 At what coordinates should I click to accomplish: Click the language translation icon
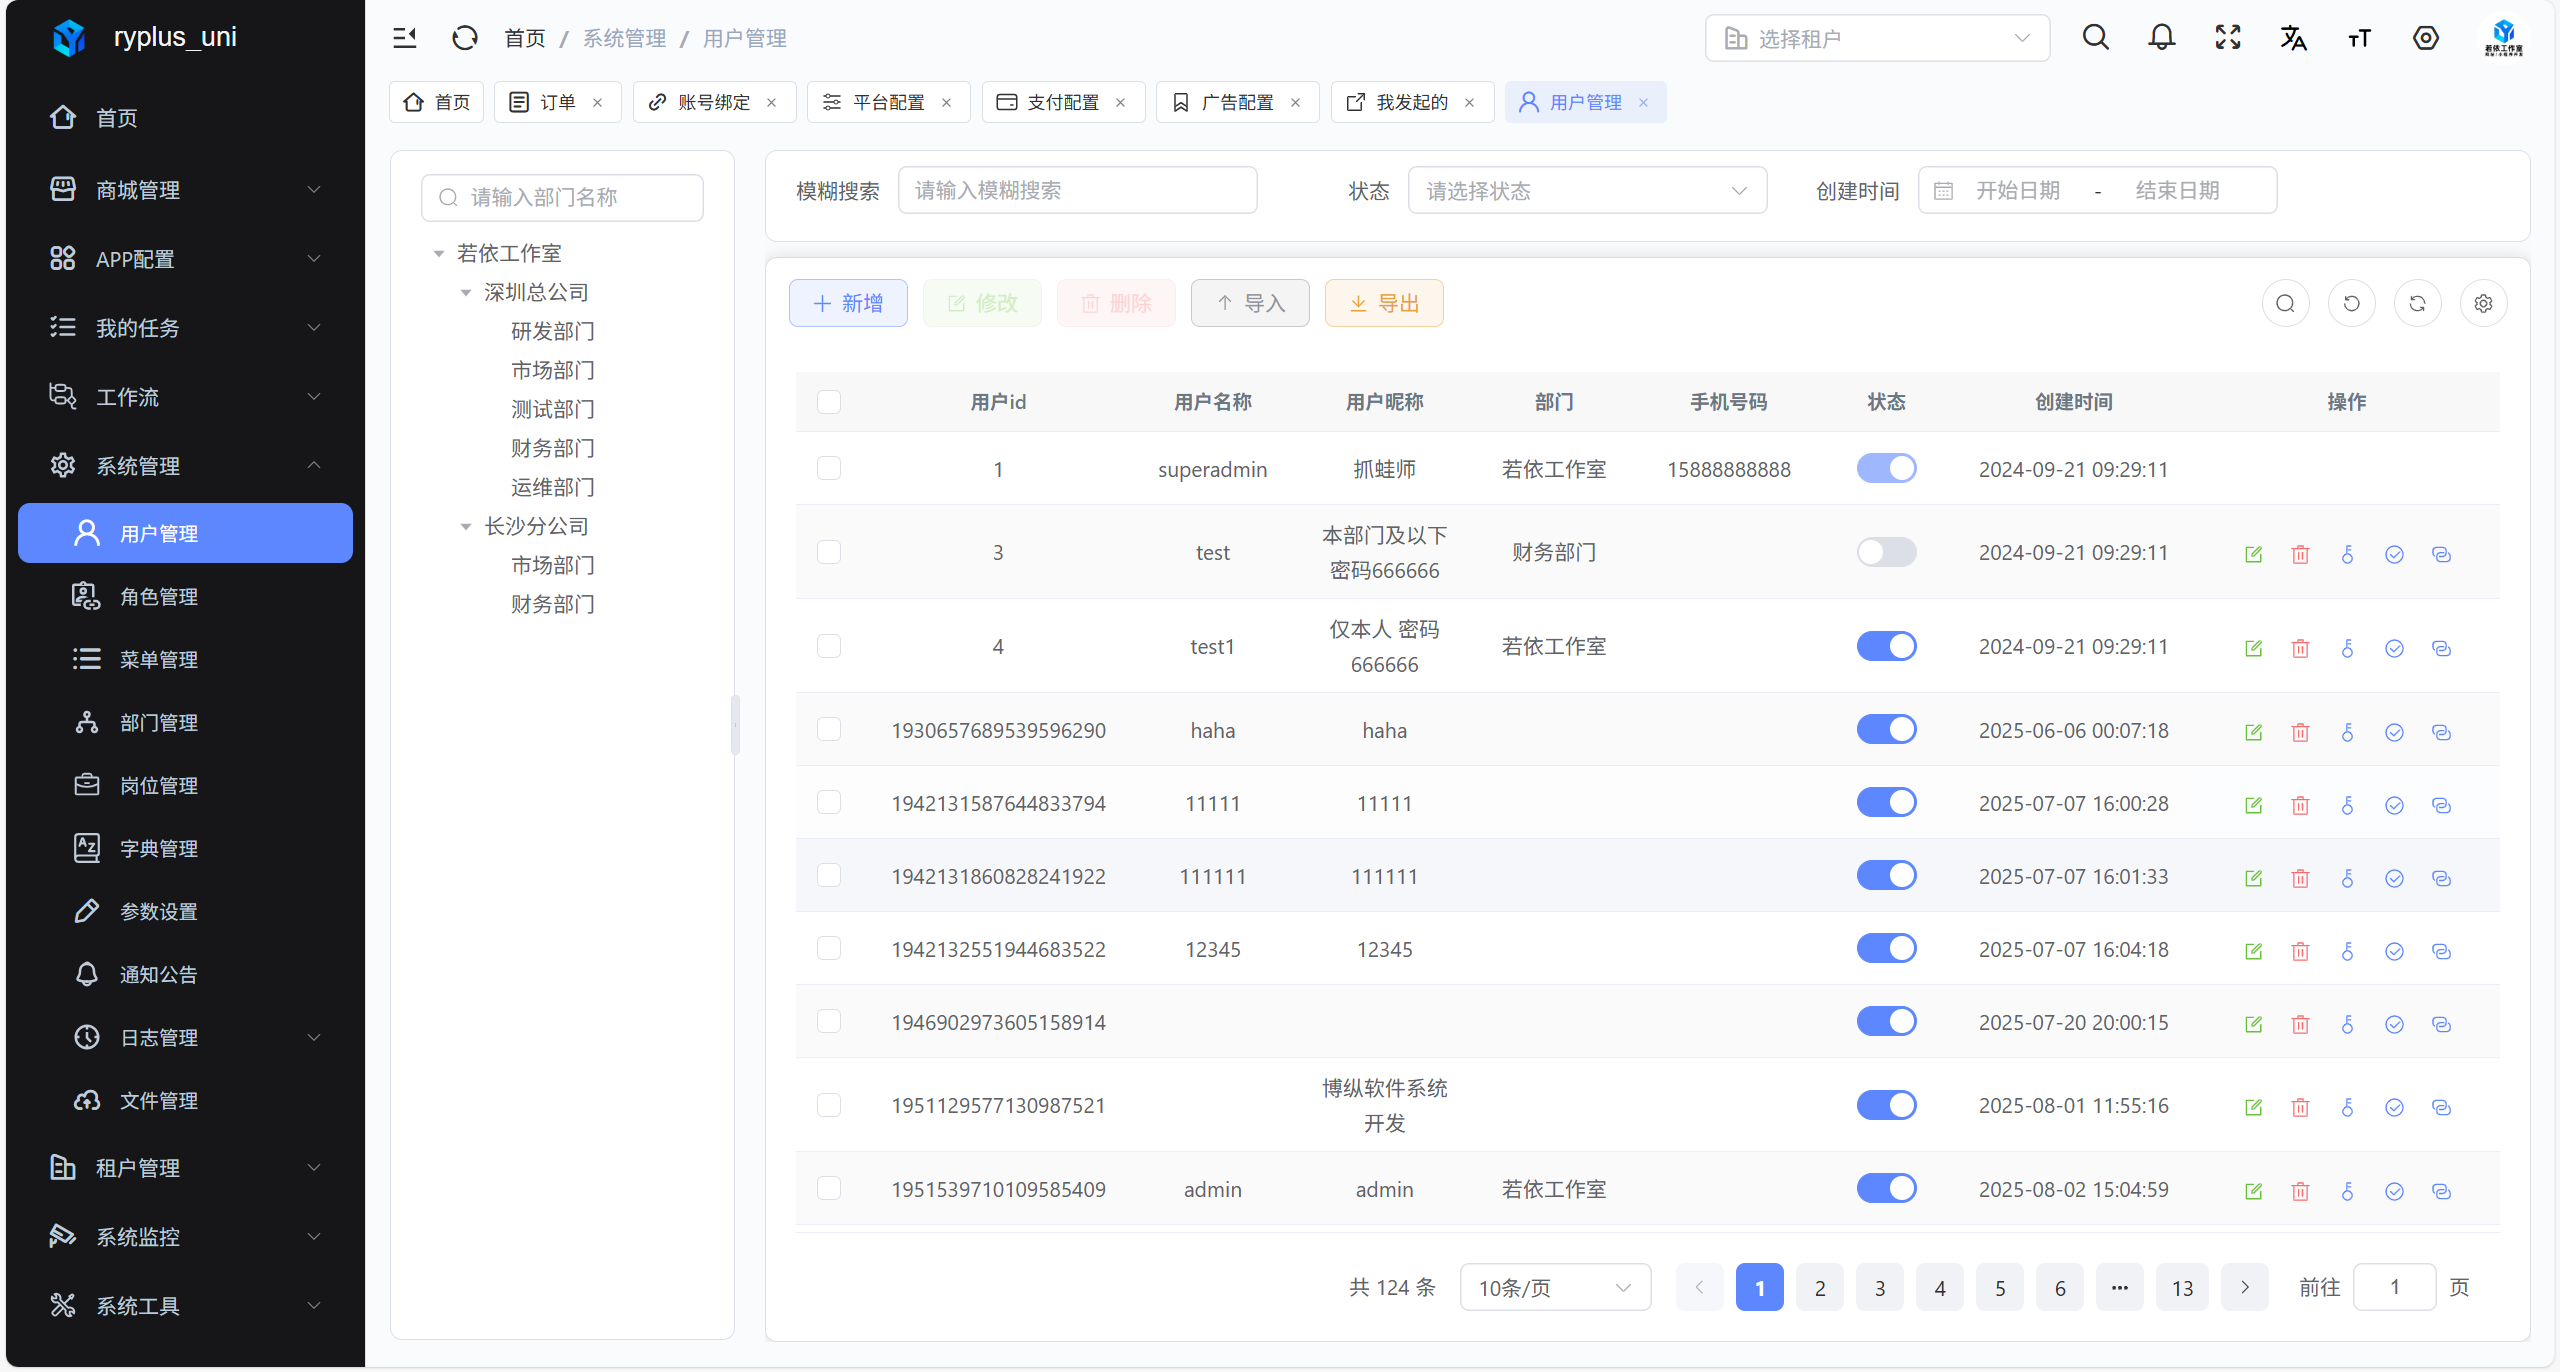(x=2293, y=38)
